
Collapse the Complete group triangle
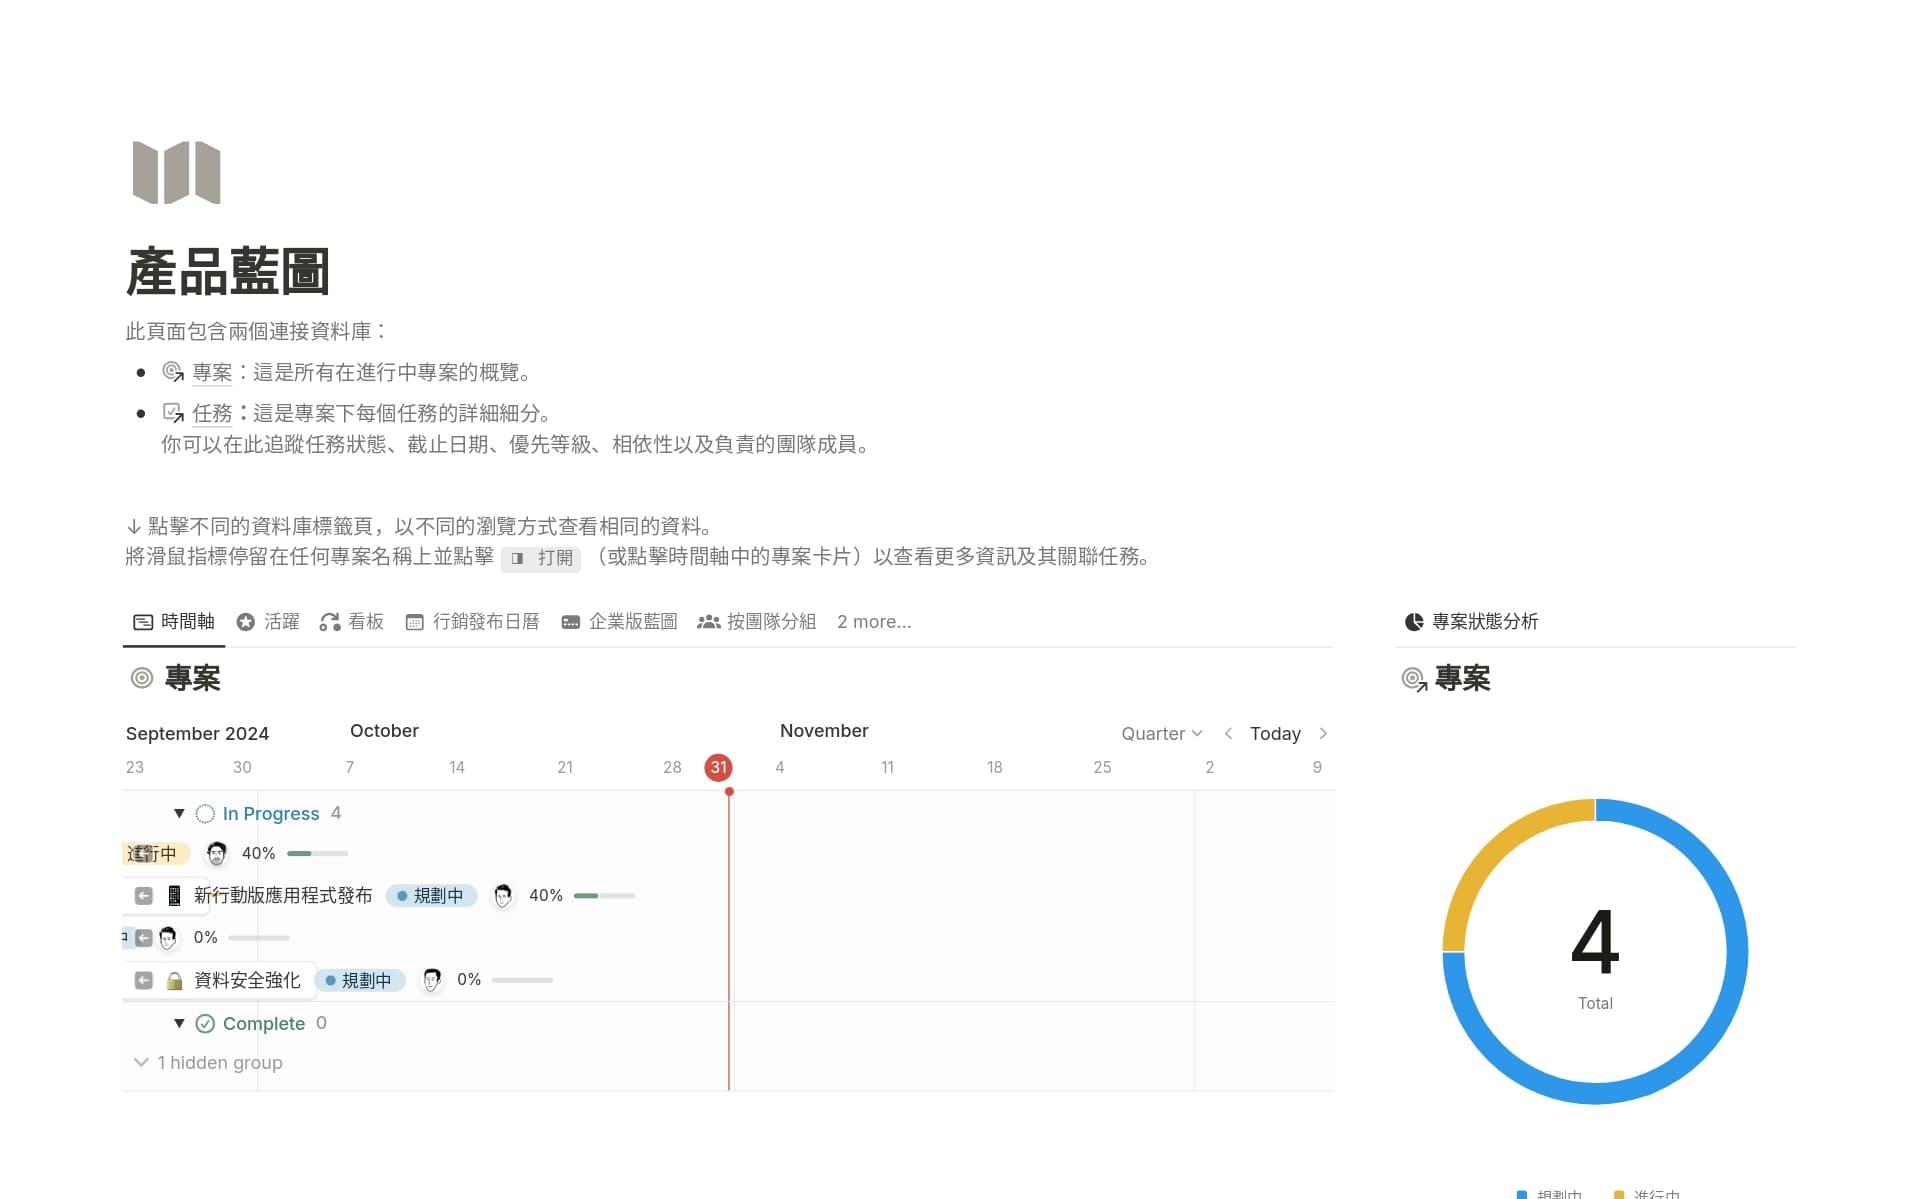click(179, 1023)
